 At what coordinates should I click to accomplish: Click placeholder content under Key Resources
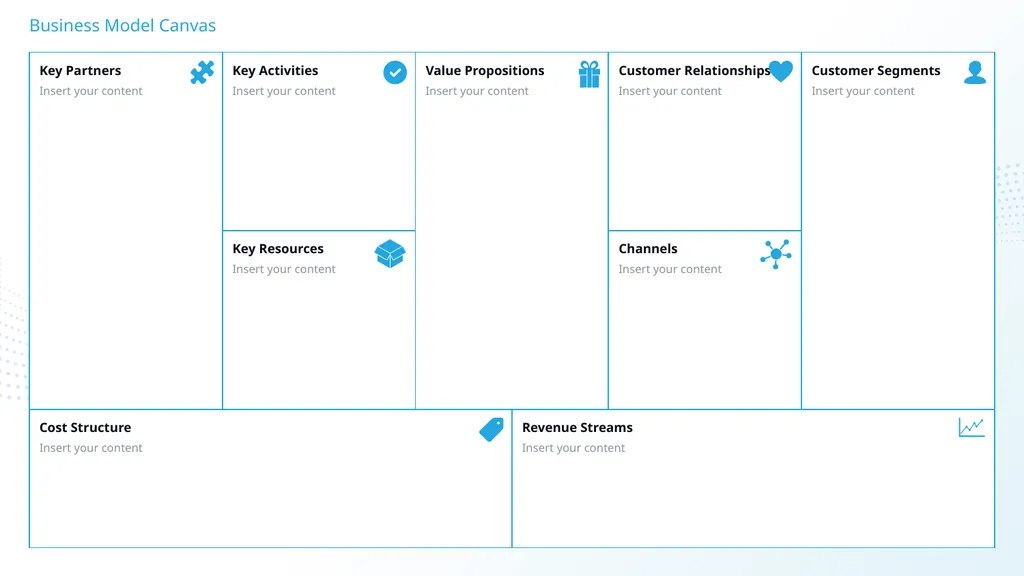pos(284,269)
